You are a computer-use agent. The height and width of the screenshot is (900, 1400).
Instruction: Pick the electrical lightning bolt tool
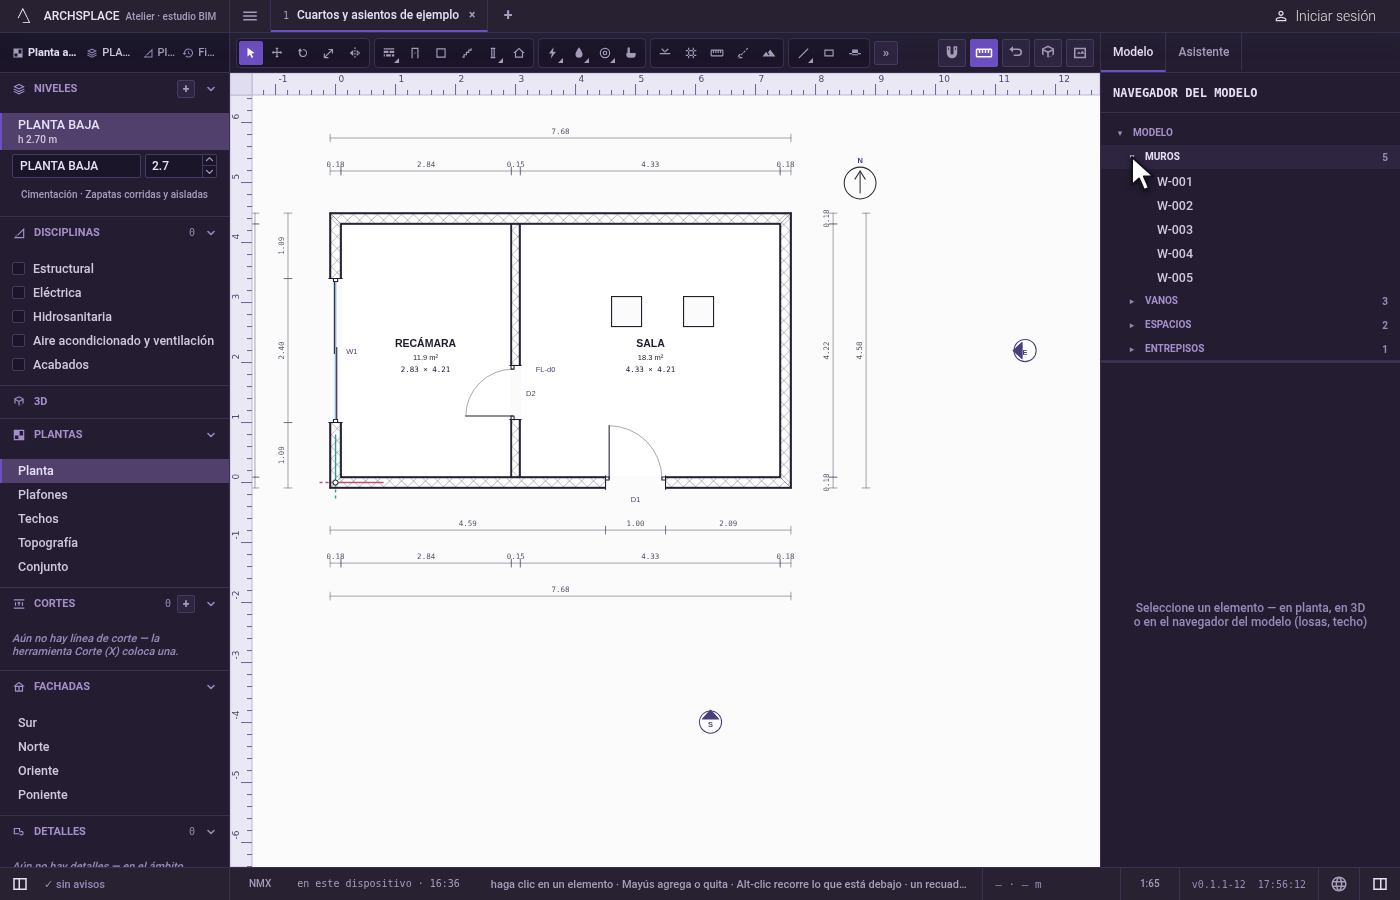(x=553, y=53)
